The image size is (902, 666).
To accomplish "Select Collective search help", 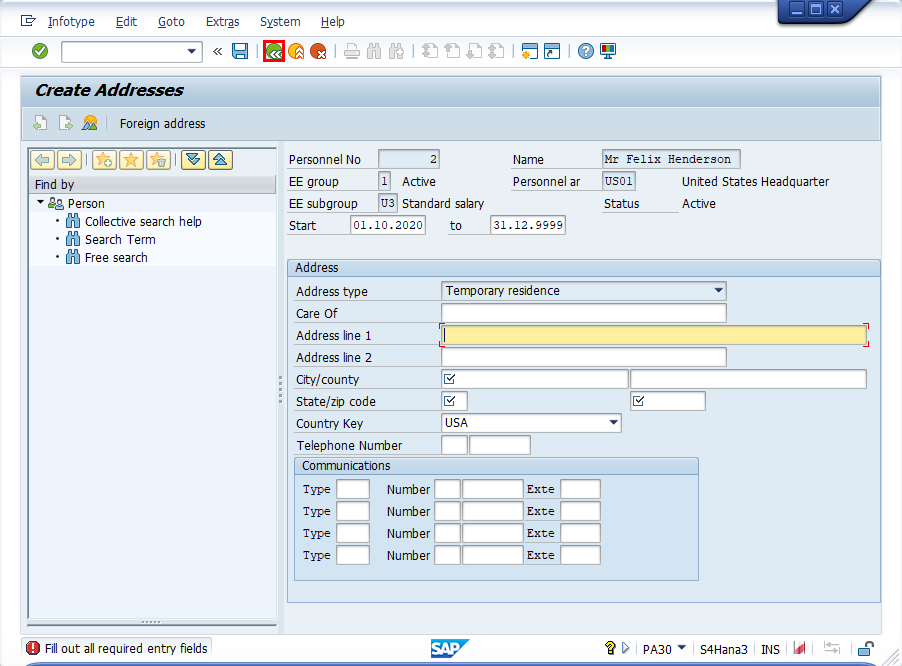I will 143,221.
